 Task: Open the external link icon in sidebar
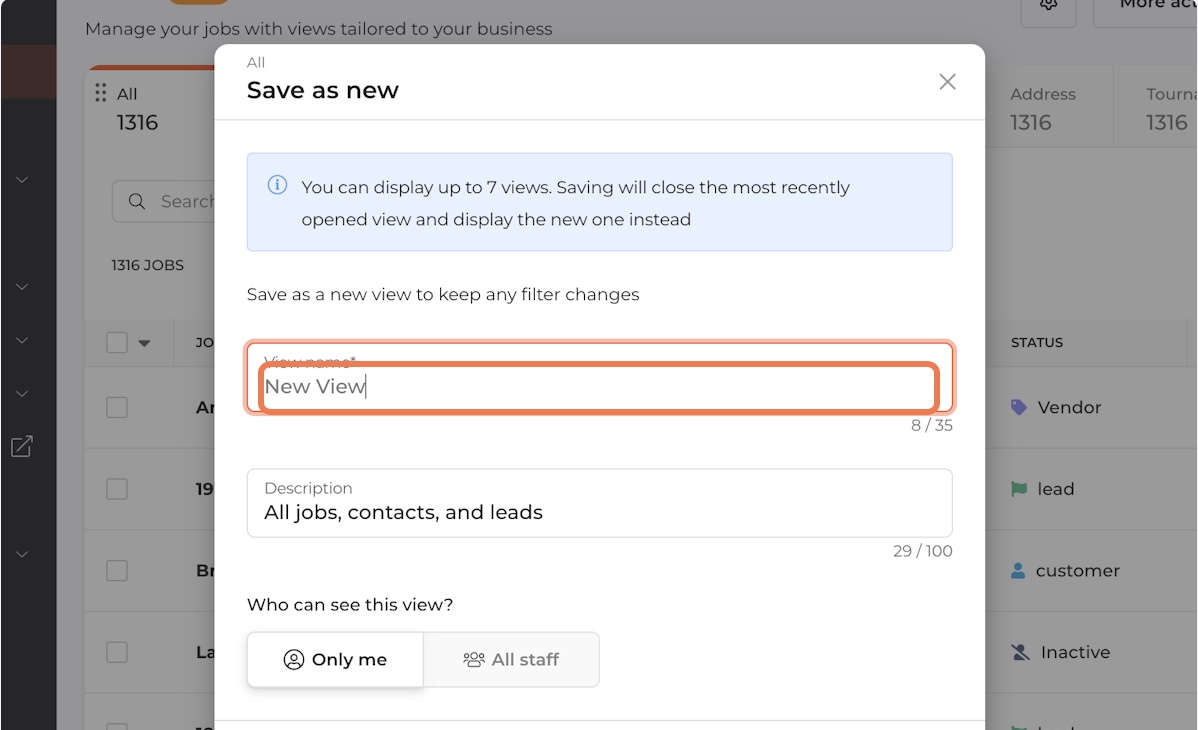(x=22, y=447)
